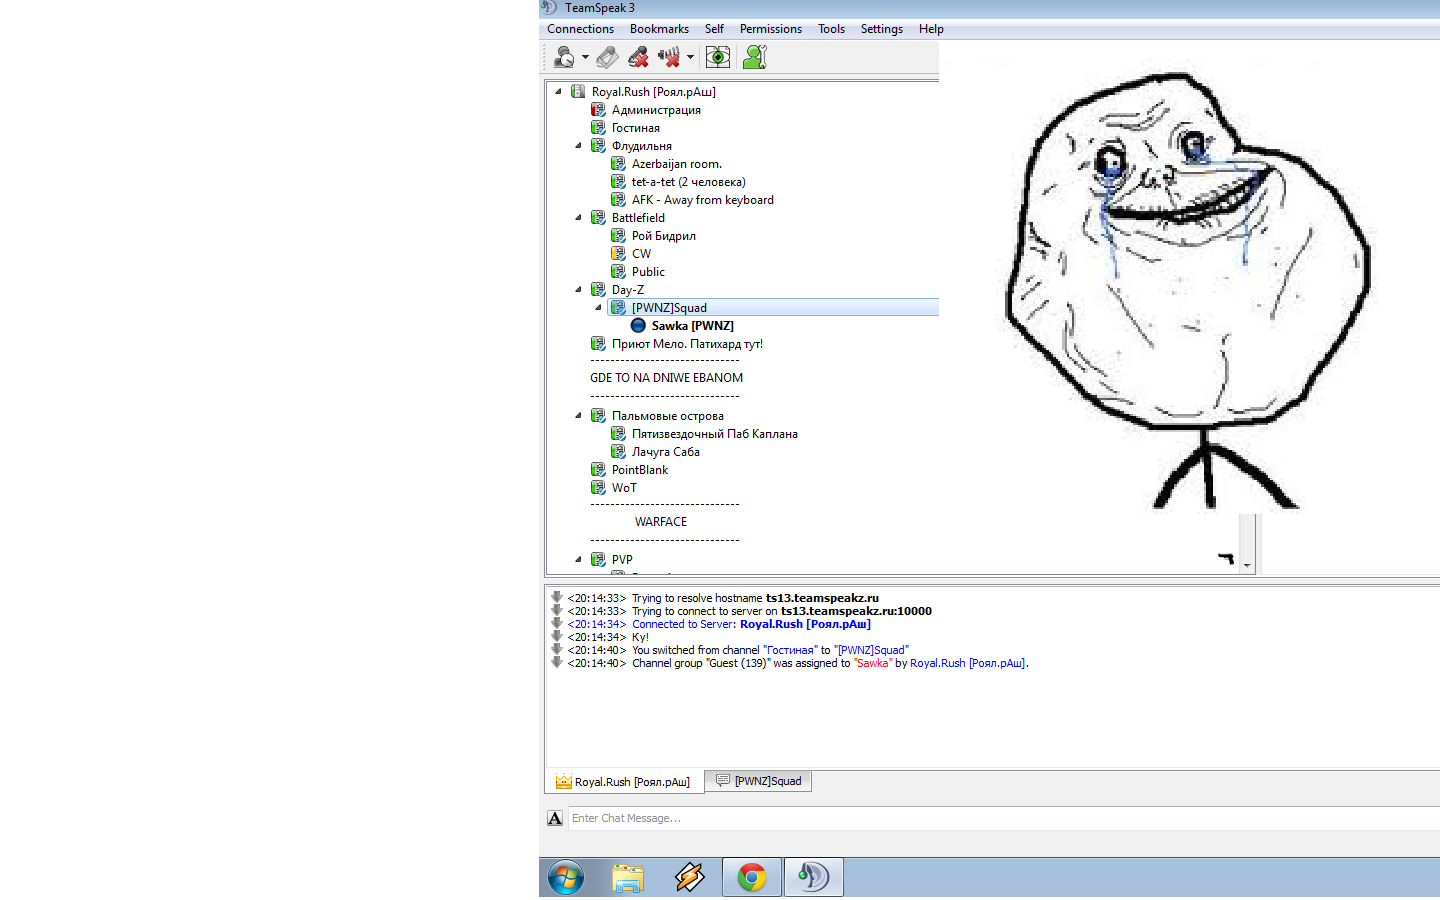Click the Гостиная channel icon
The height and width of the screenshot is (900, 1440).
pyautogui.click(x=598, y=127)
